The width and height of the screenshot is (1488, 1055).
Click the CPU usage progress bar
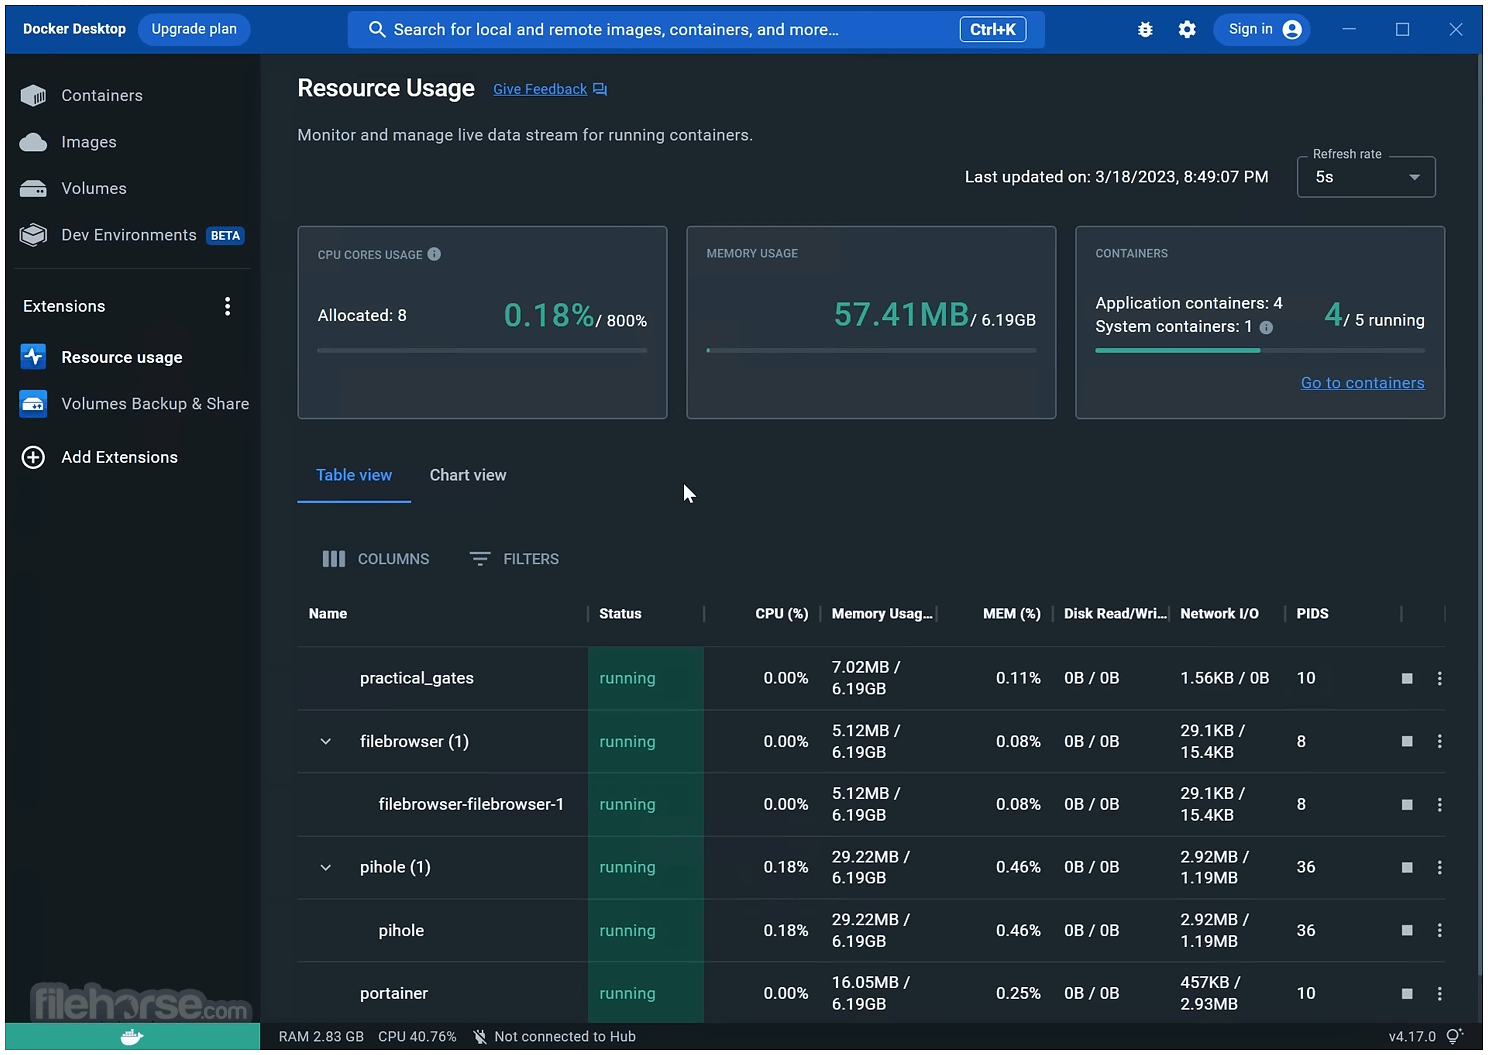click(482, 351)
